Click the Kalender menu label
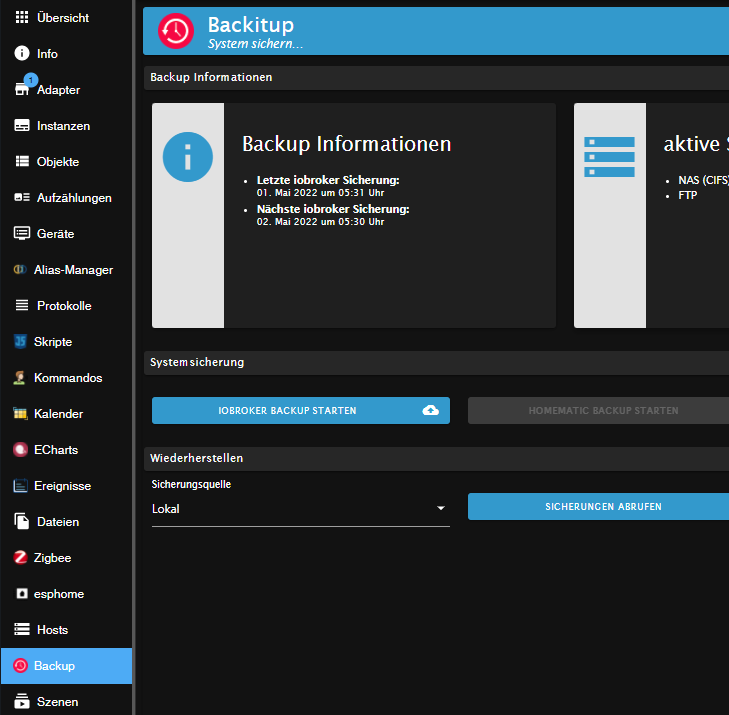Image resolution: width=729 pixels, height=715 pixels. click(59, 414)
